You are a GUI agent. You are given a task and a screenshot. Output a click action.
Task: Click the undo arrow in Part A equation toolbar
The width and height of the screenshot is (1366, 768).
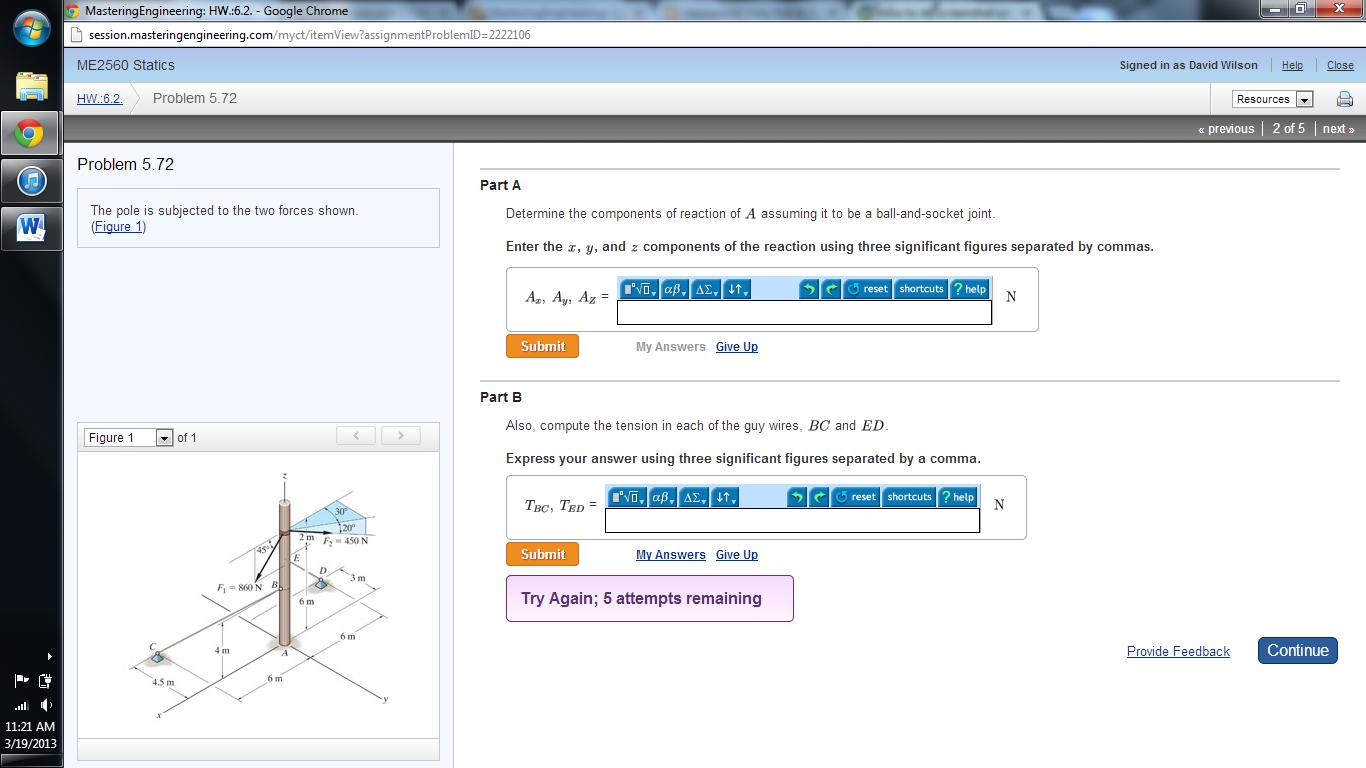pos(809,289)
